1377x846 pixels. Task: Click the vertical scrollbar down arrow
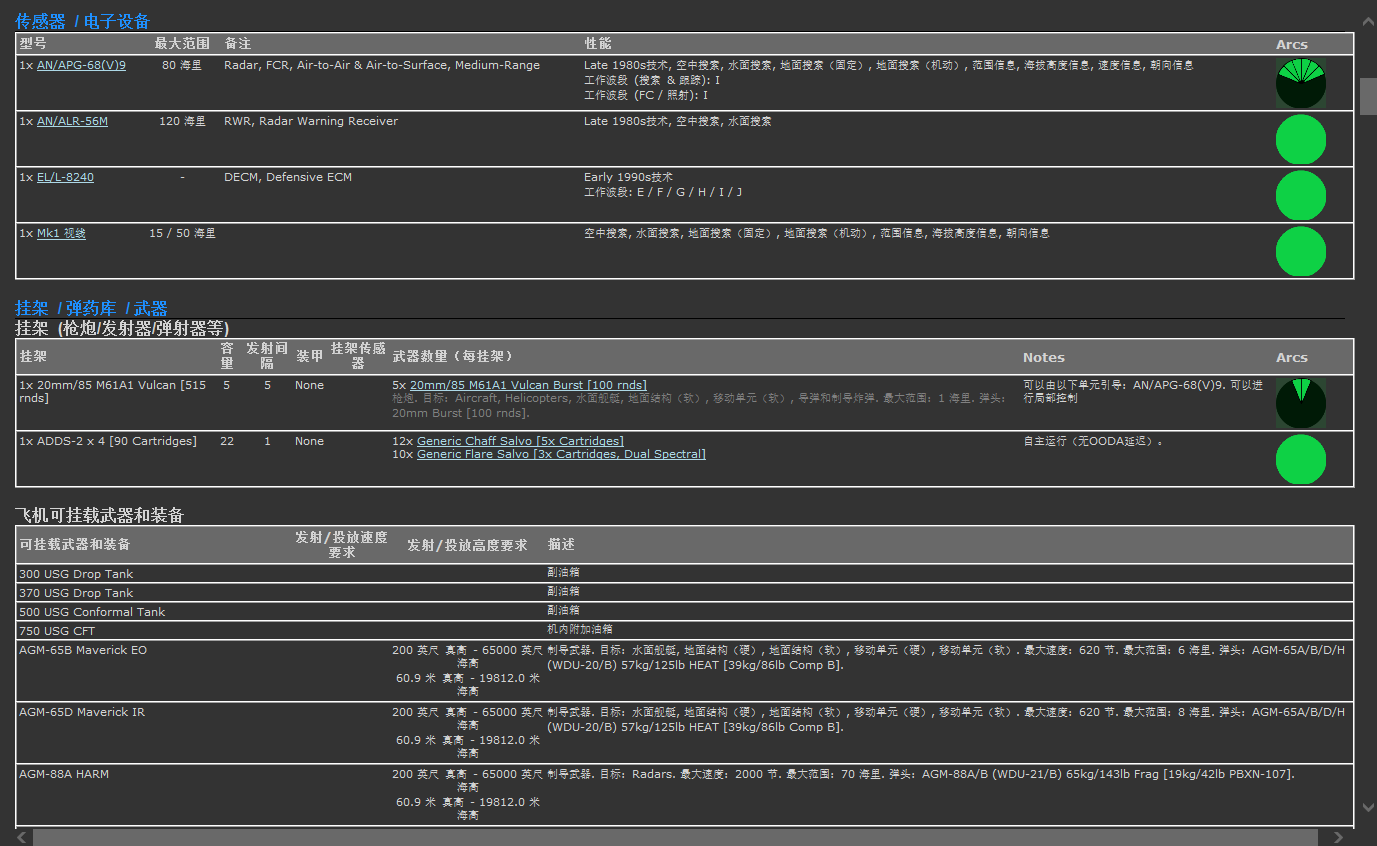pos(1368,807)
